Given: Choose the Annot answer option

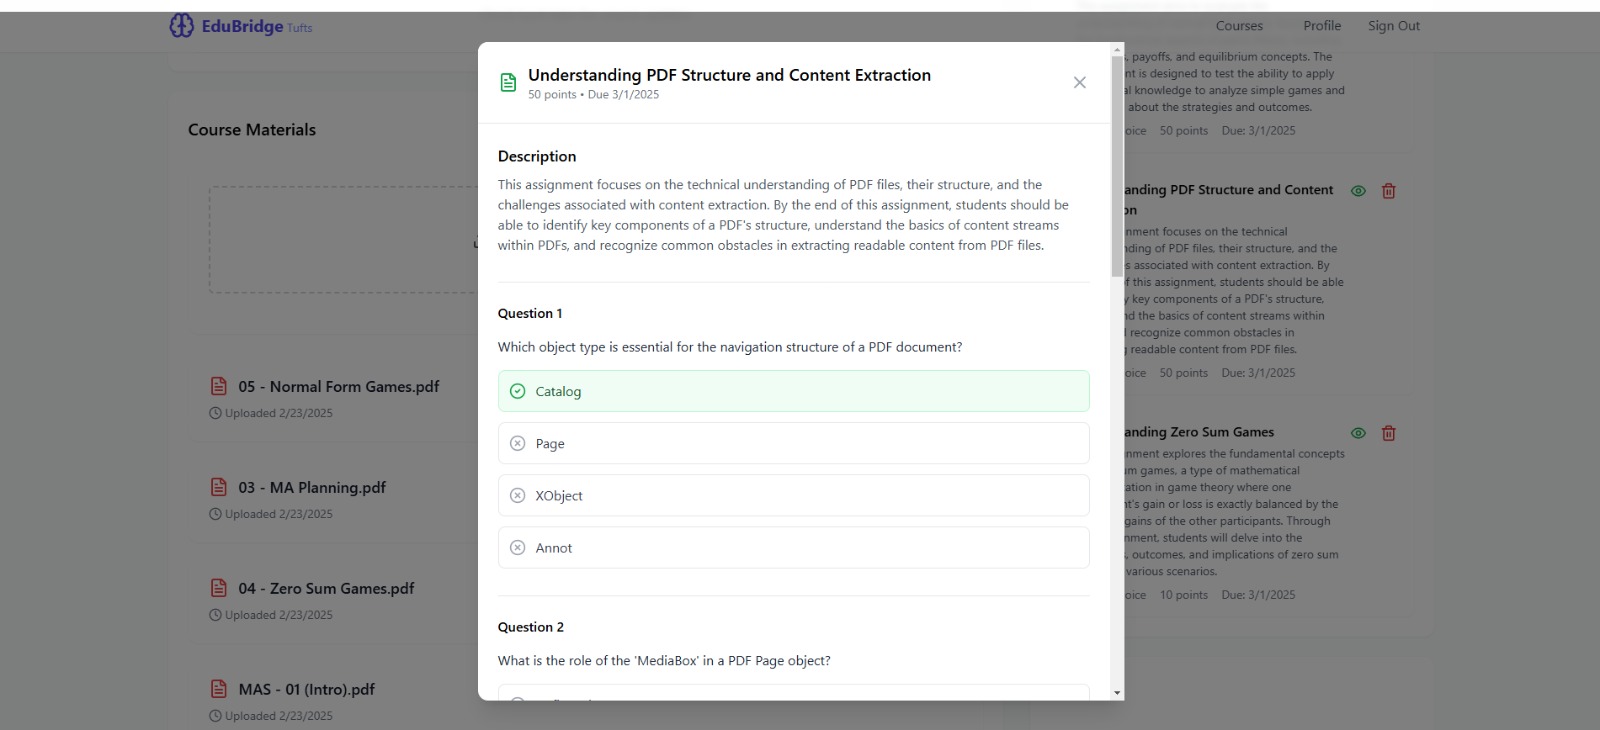Looking at the screenshot, I should pos(794,548).
